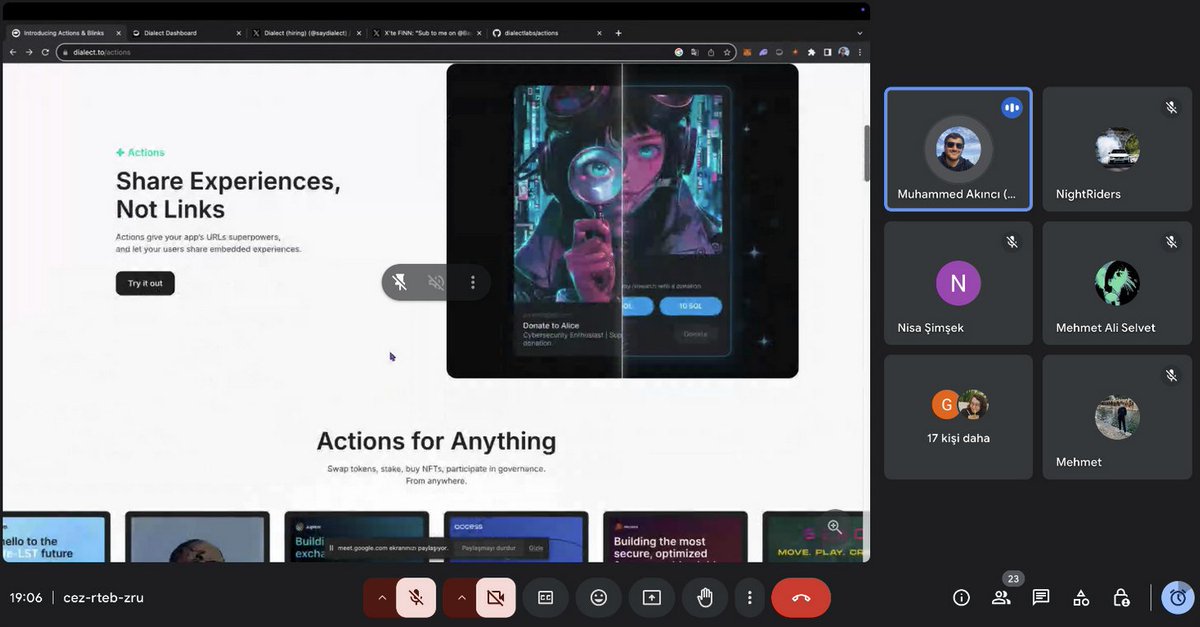The width and height of the screenshot is (1200, 627).
Task: Click browser forward arrow
Action: [x=29, y=52]
